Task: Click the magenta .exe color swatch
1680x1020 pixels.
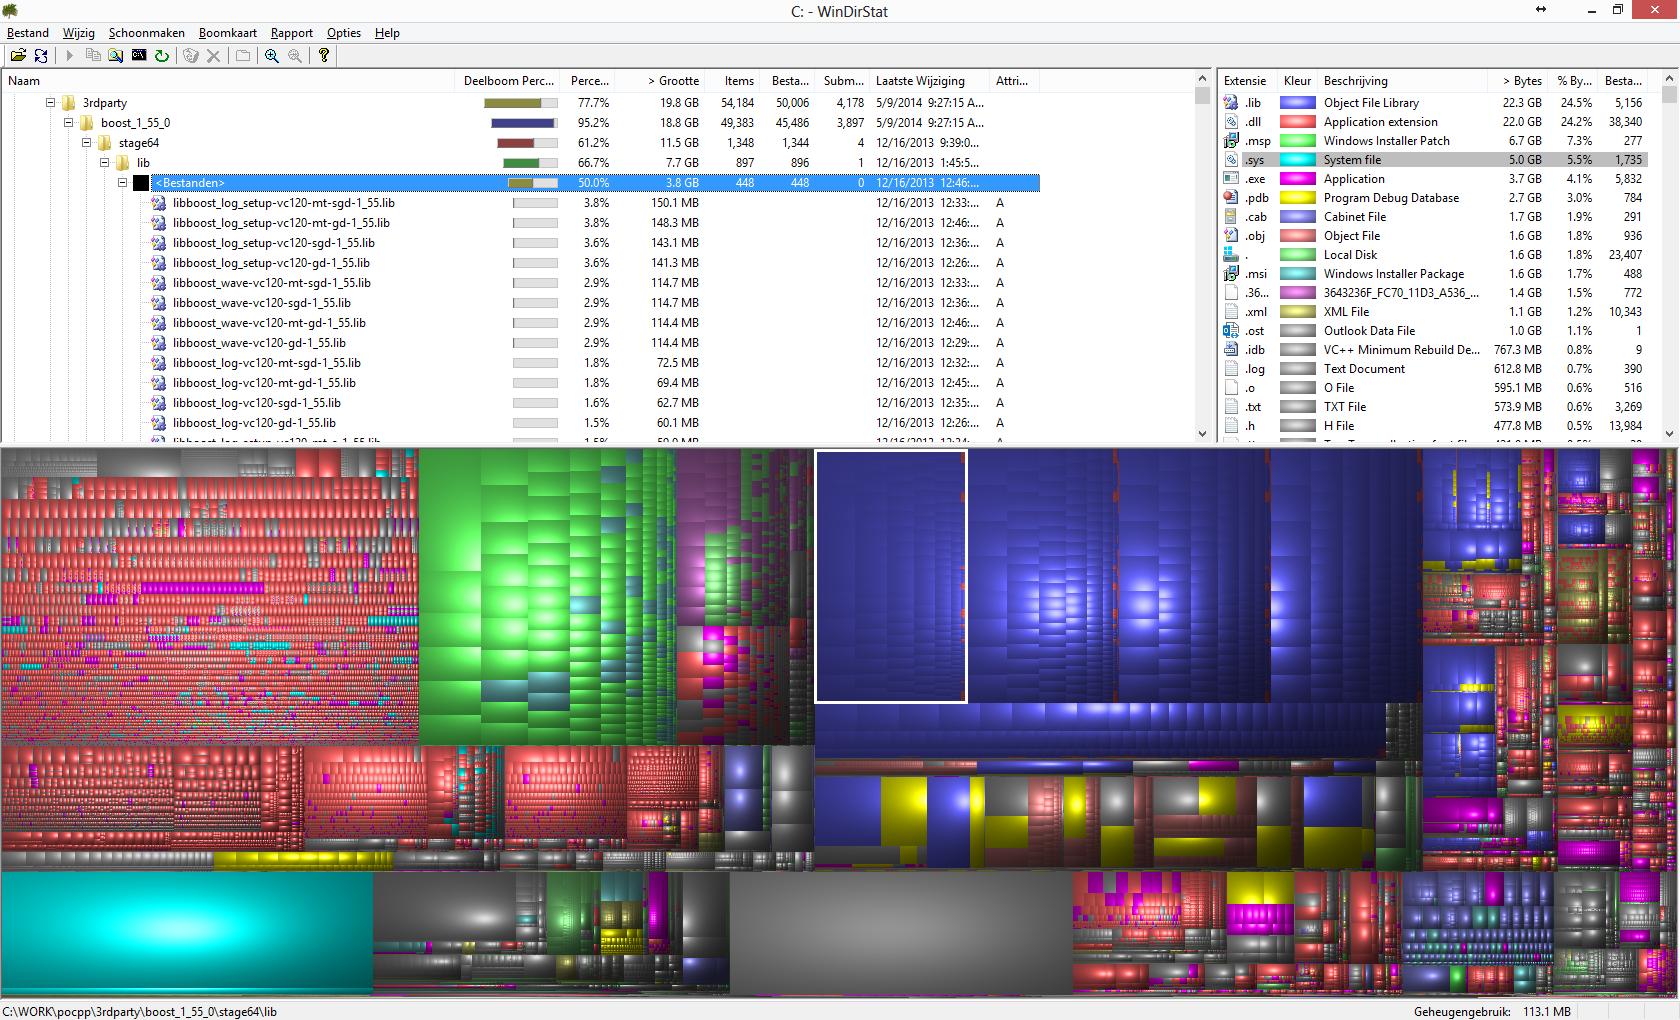Action: 1298,179
